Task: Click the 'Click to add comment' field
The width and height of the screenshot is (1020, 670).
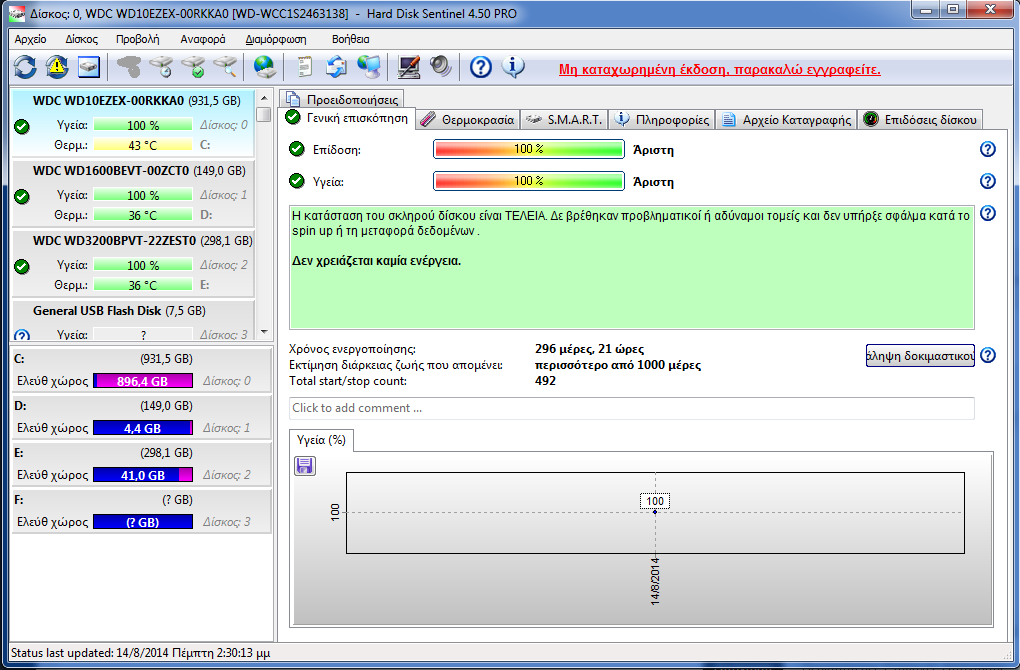Action: click(632, 408)
